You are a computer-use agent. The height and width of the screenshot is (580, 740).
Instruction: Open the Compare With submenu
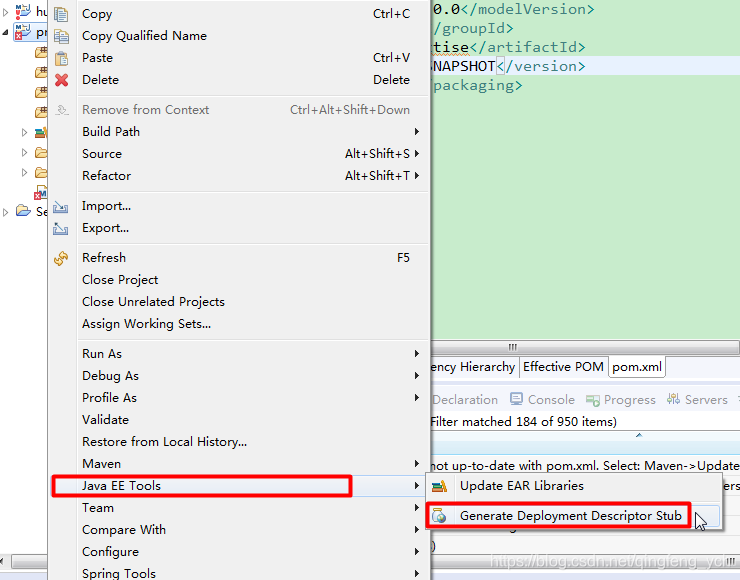tap(240, 530)
